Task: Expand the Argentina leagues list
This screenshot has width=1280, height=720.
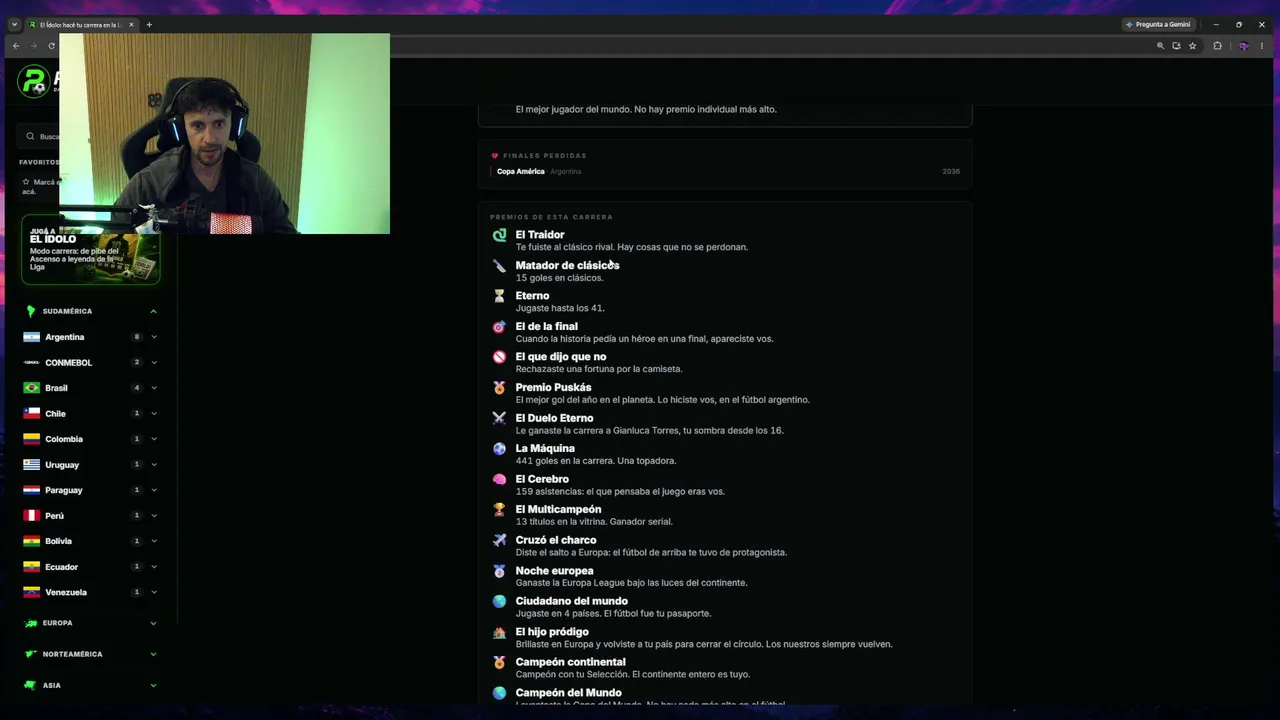Action: click(153, 337)
